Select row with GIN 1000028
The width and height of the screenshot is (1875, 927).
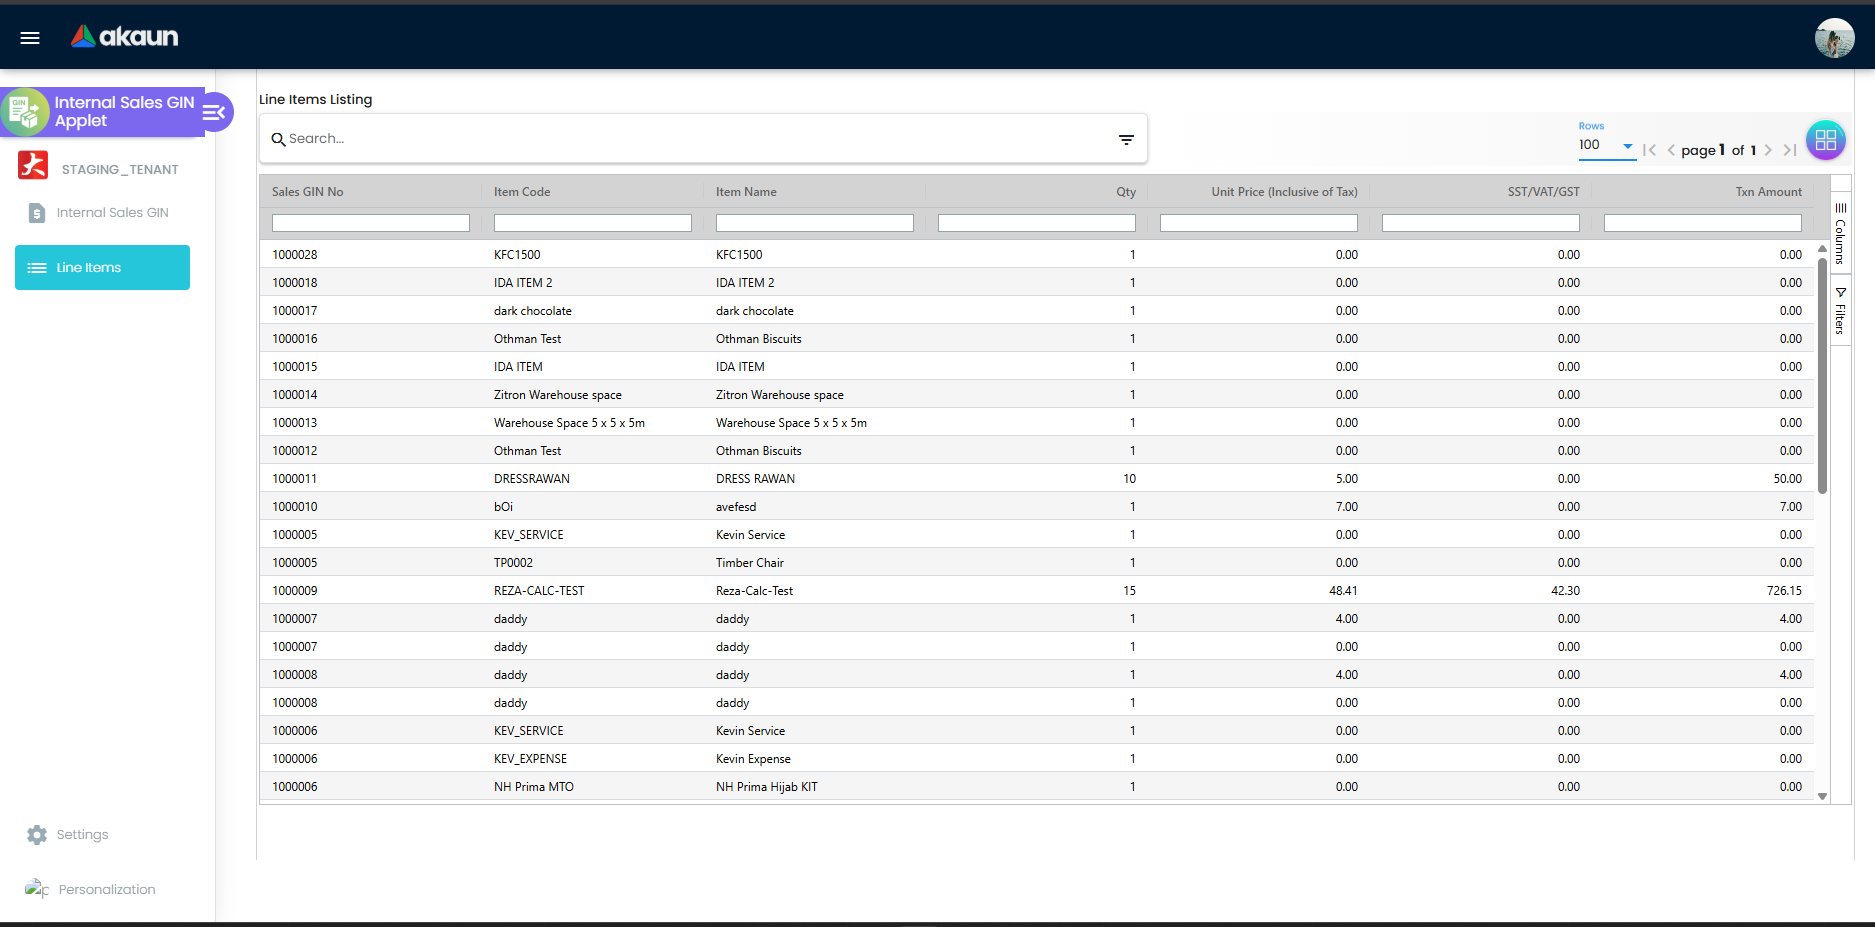pos(1037,255)
